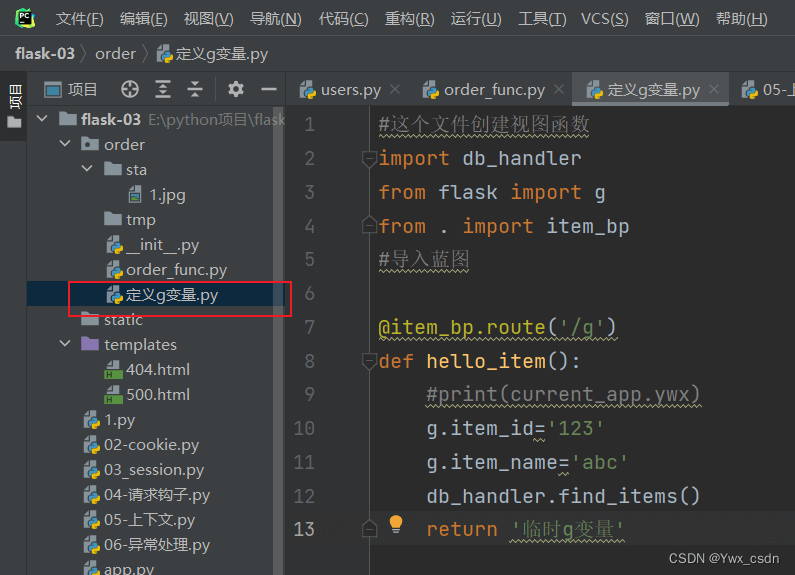Image resolution: width=795 pixels, height=575 pixels.
Task: Close the order_func.py editor tab
Action: click(x=559, y=90)
